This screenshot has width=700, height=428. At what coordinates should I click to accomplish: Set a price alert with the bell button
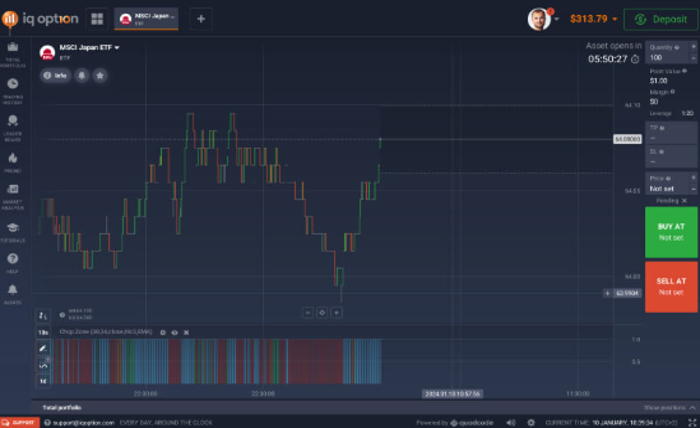point(82,75)
